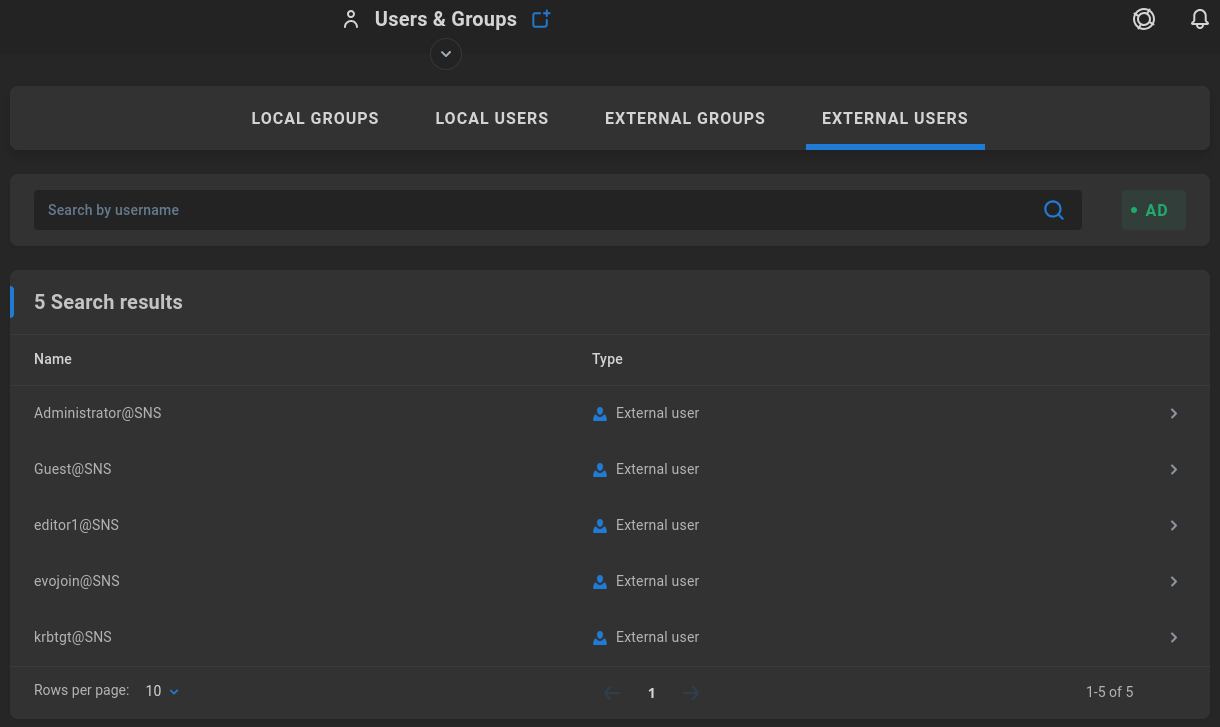Image resolution: width=1220 pixels, height=727 pixels.
Task: Go to previous page arrow
Action: pos(612,693)
